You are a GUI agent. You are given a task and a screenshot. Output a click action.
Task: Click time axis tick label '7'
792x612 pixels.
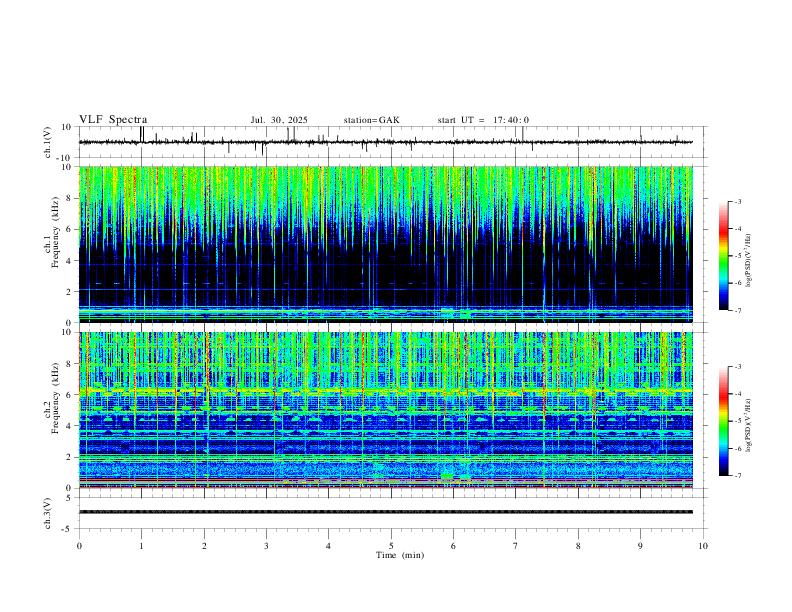tap(516, 546)
